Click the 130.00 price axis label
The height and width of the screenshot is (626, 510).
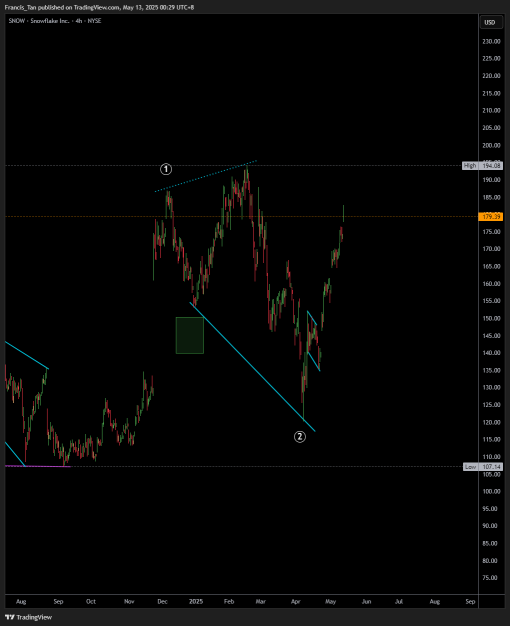pyautogui.click(x=492, y=387)
